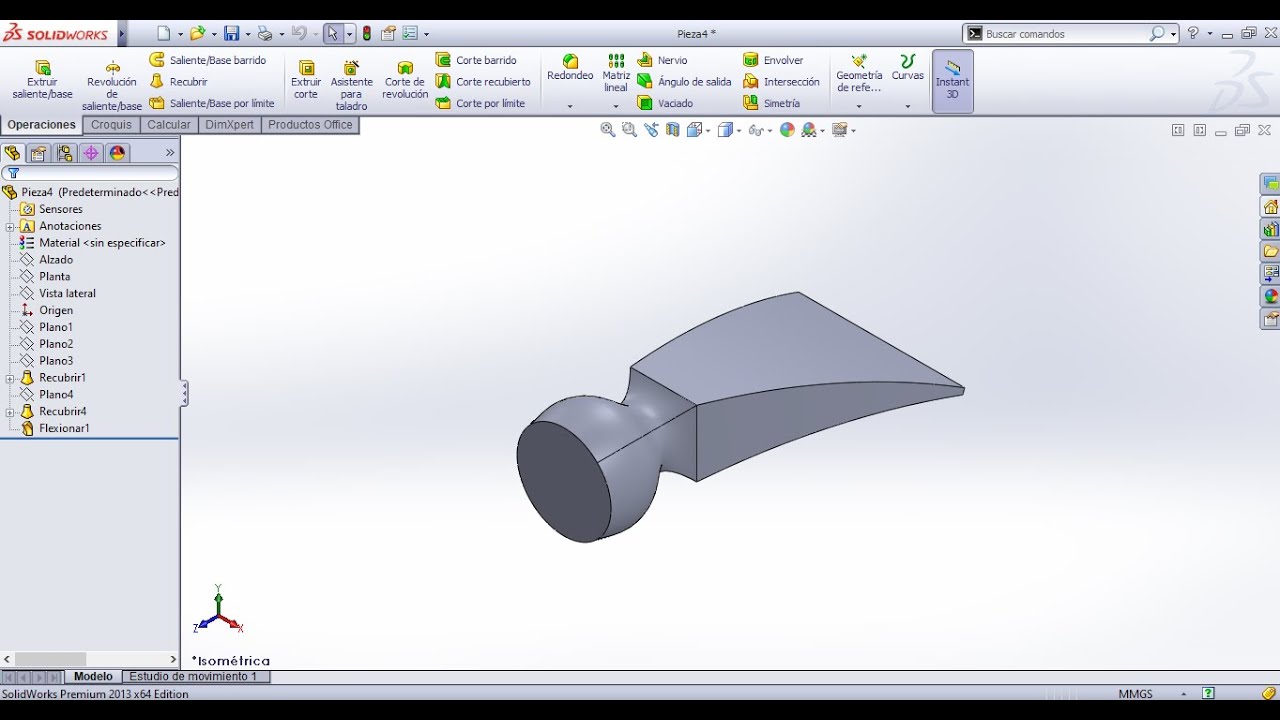Open the SolidWorks menu flyout arrow

pyautogui.click(x=122, y=34)
